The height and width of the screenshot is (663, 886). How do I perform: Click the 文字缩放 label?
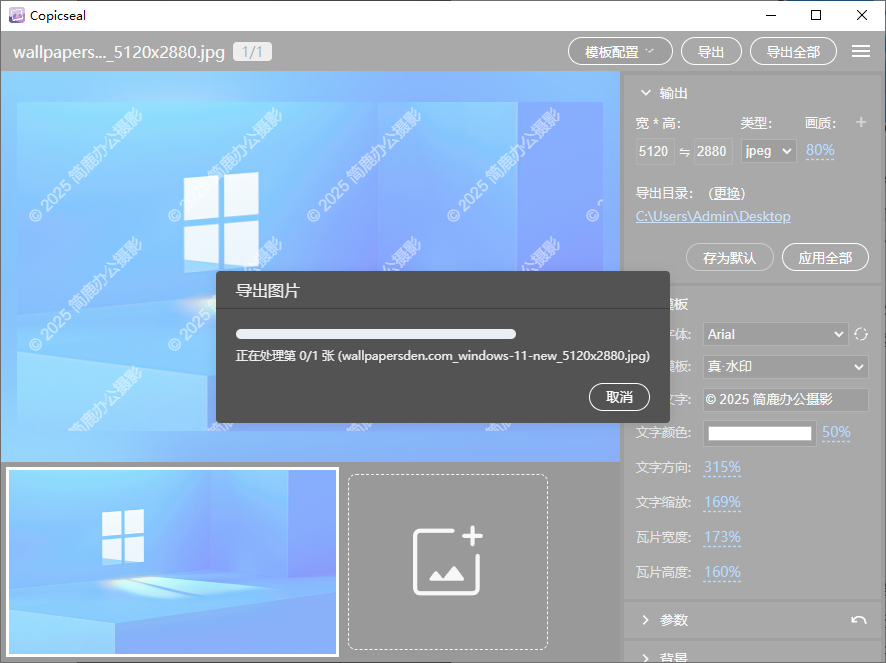click(x=663, y=502)
